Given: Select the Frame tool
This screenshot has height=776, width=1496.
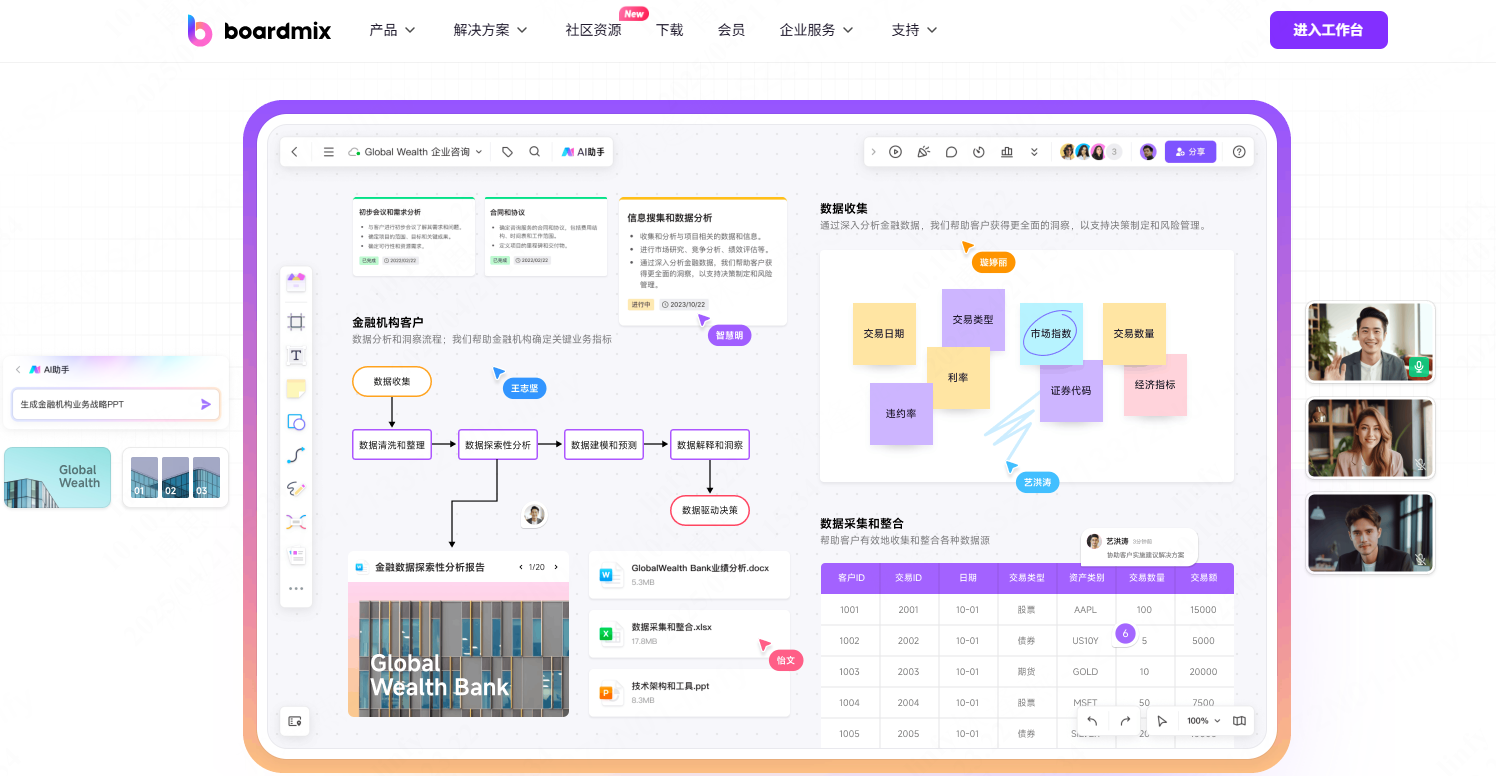Looking at the screenshot, I should click(296, 322).
